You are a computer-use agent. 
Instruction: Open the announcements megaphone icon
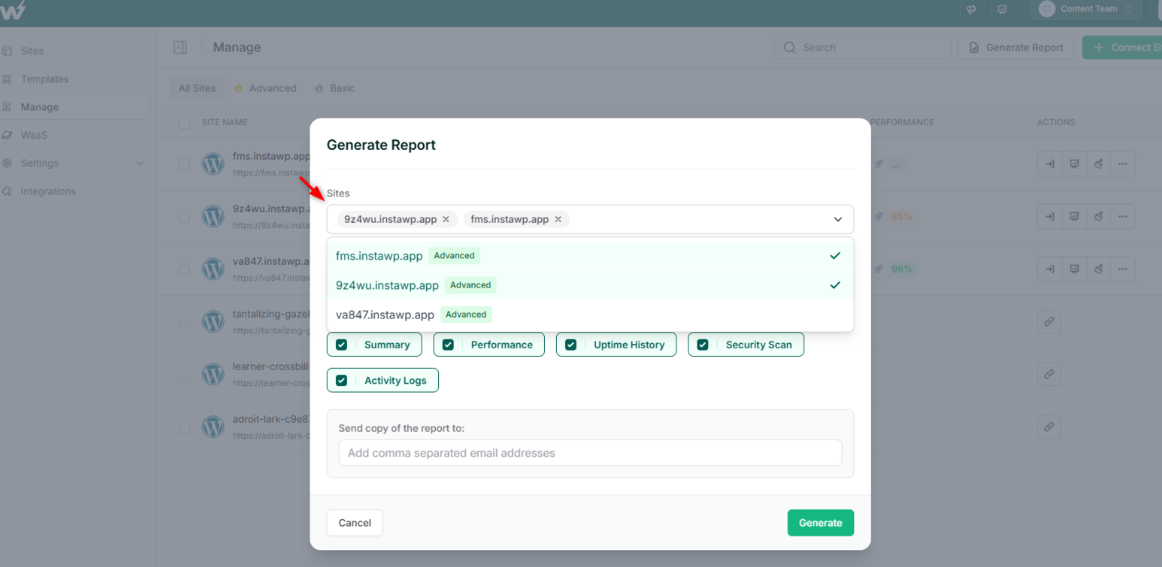(x=971, y=10)
